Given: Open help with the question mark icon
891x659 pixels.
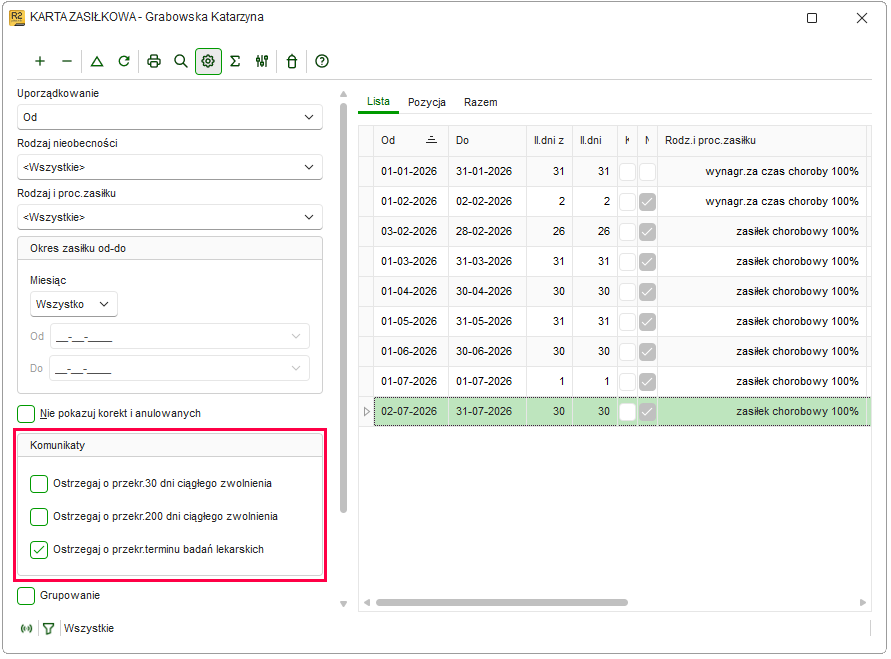Looking at the screenshot, I should coord(322,61).
